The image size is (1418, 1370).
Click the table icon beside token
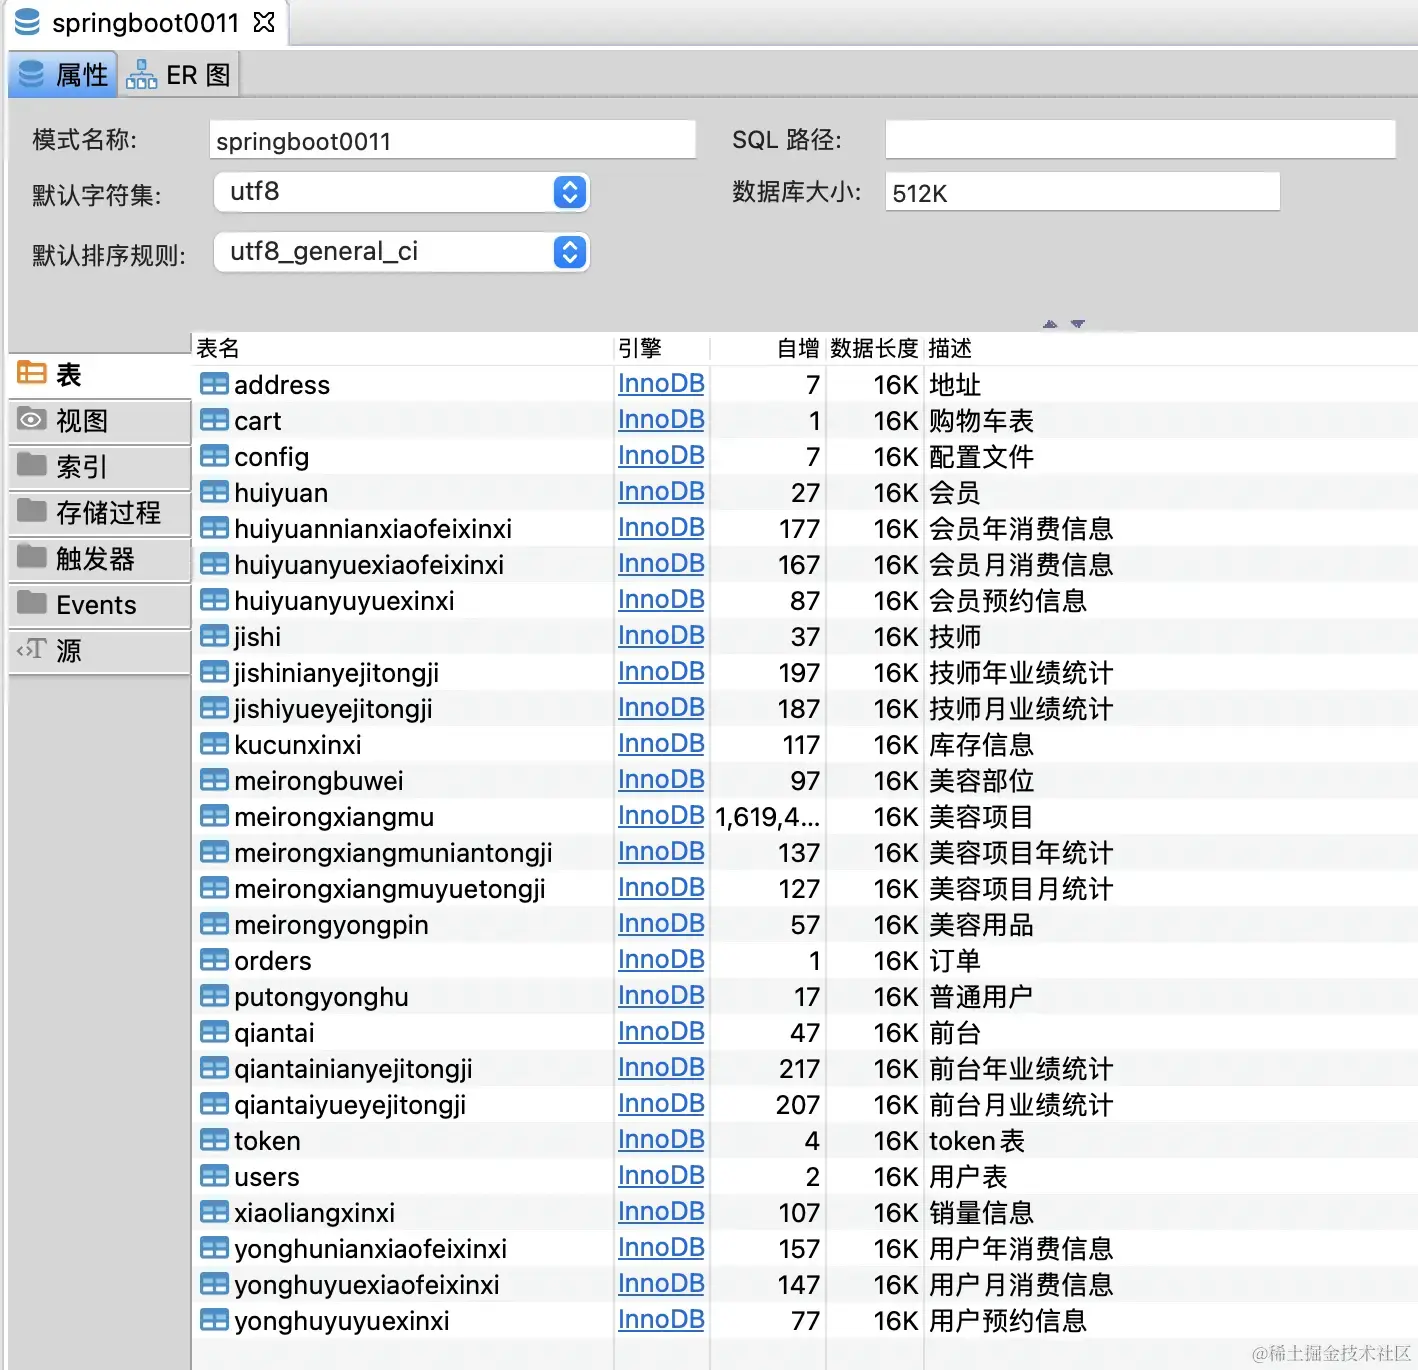pyautogui.click(x=214, y=1140)
